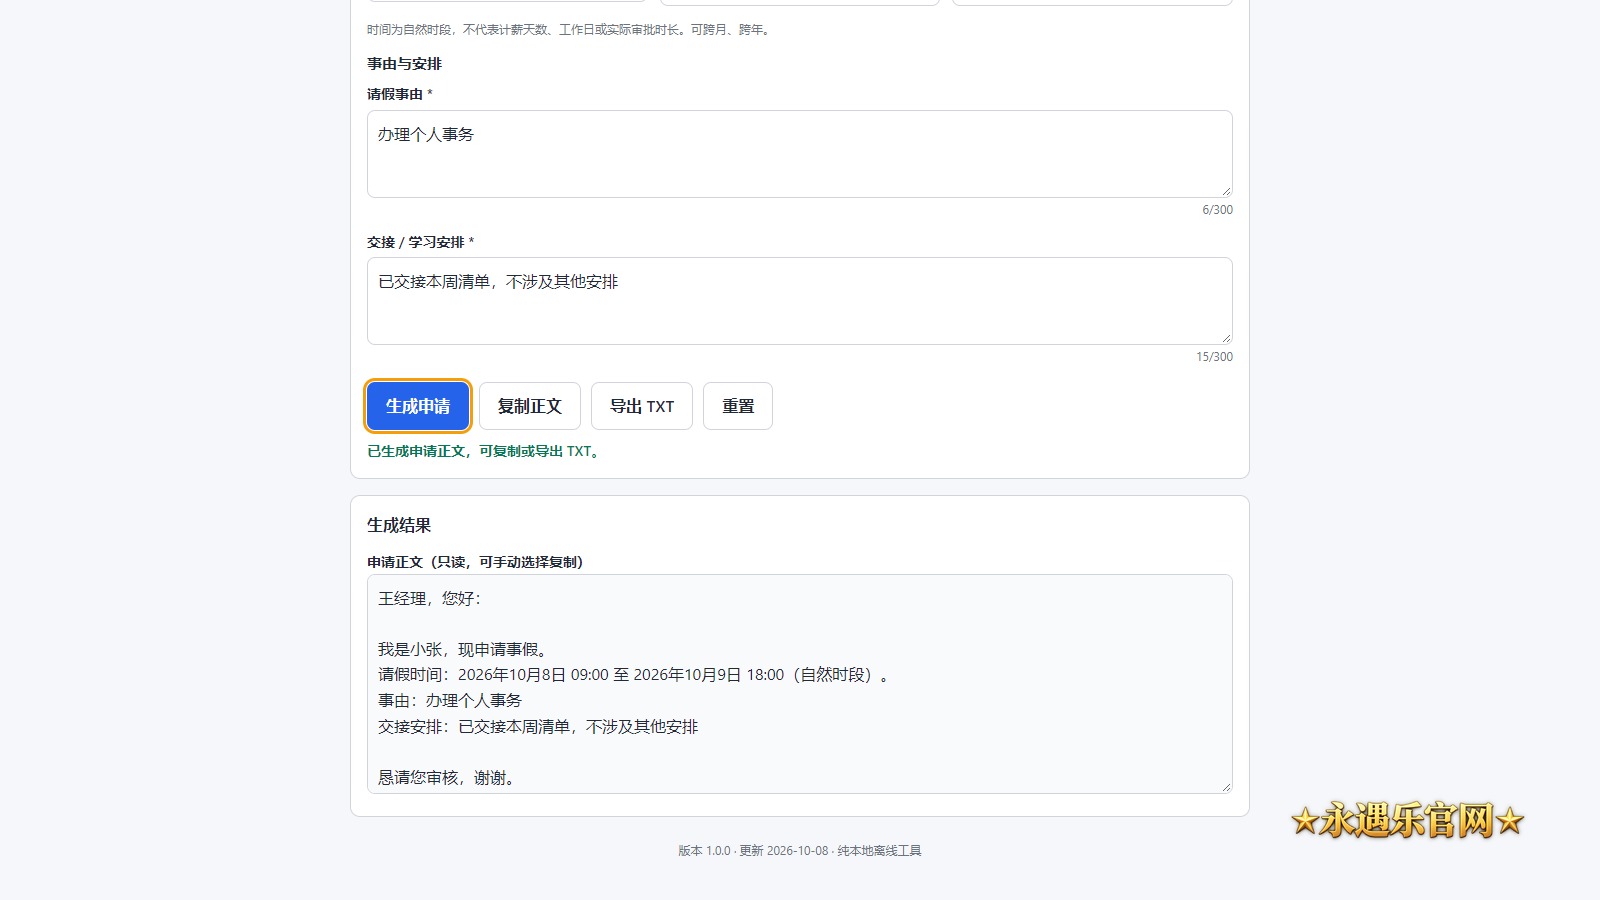
Task: Click the 请假时间 line in the result
Action: (634, 675)
